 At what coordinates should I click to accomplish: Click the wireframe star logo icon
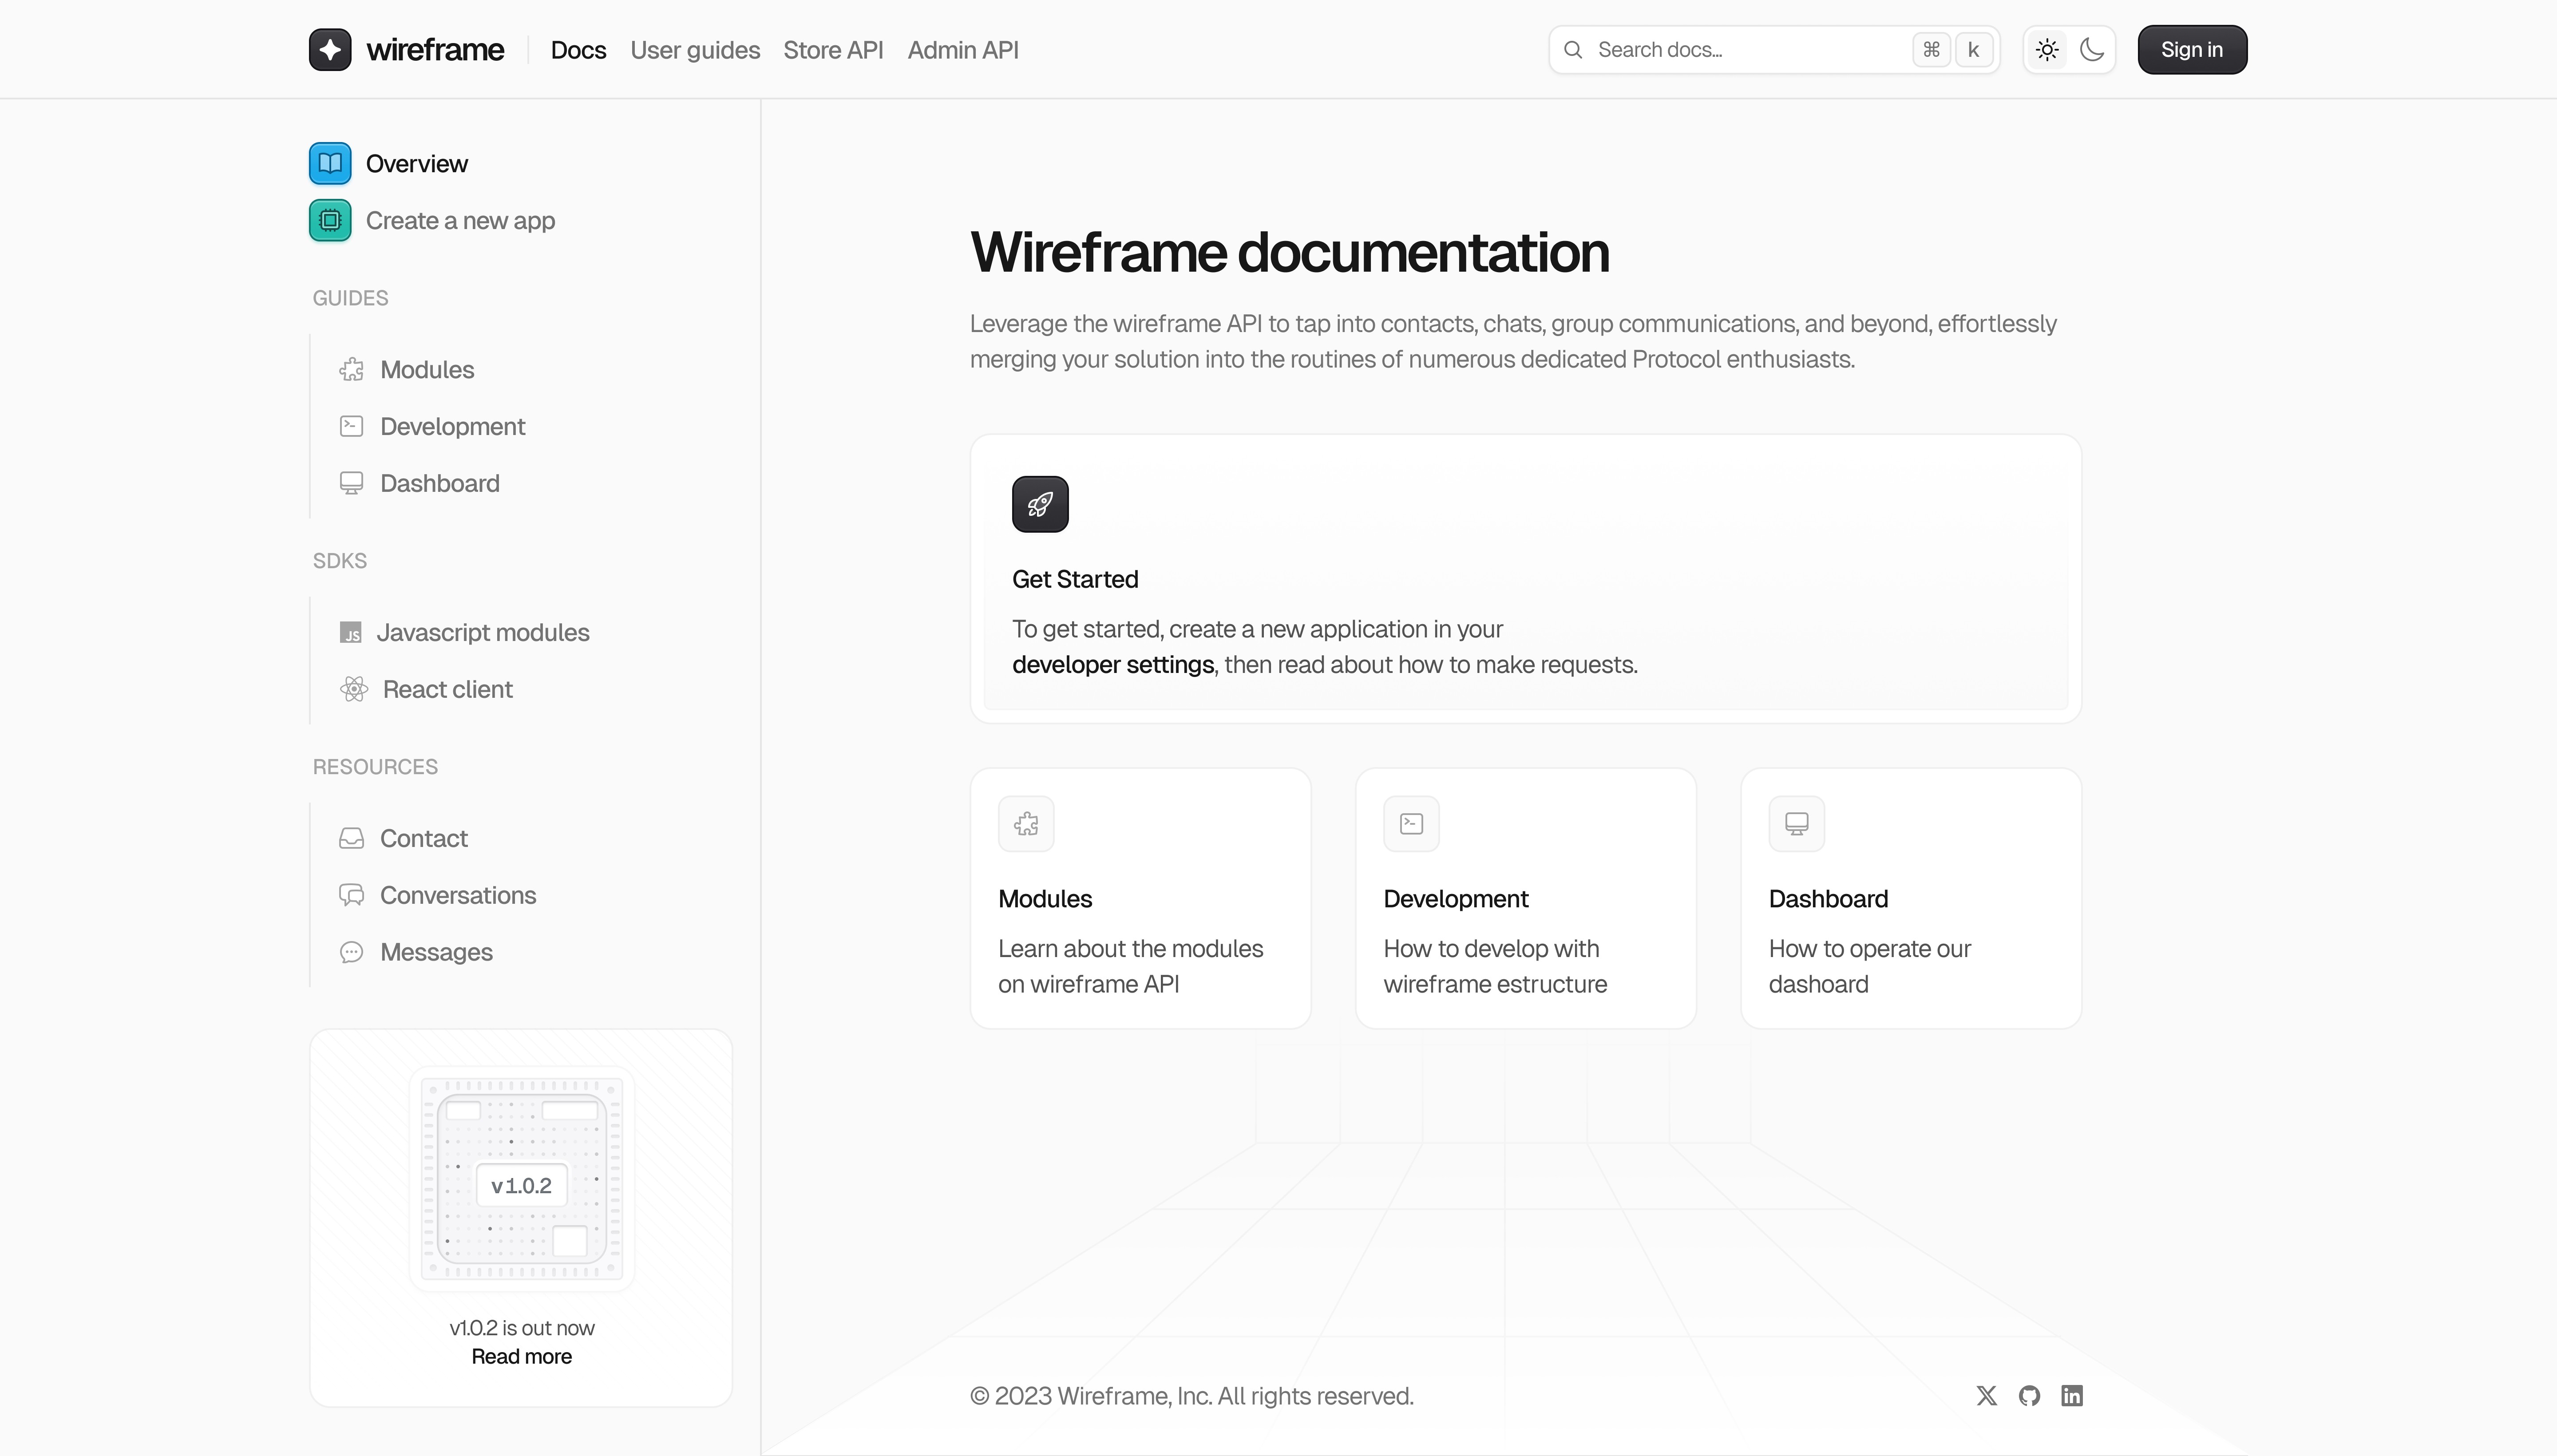click(x=330, y=50)
